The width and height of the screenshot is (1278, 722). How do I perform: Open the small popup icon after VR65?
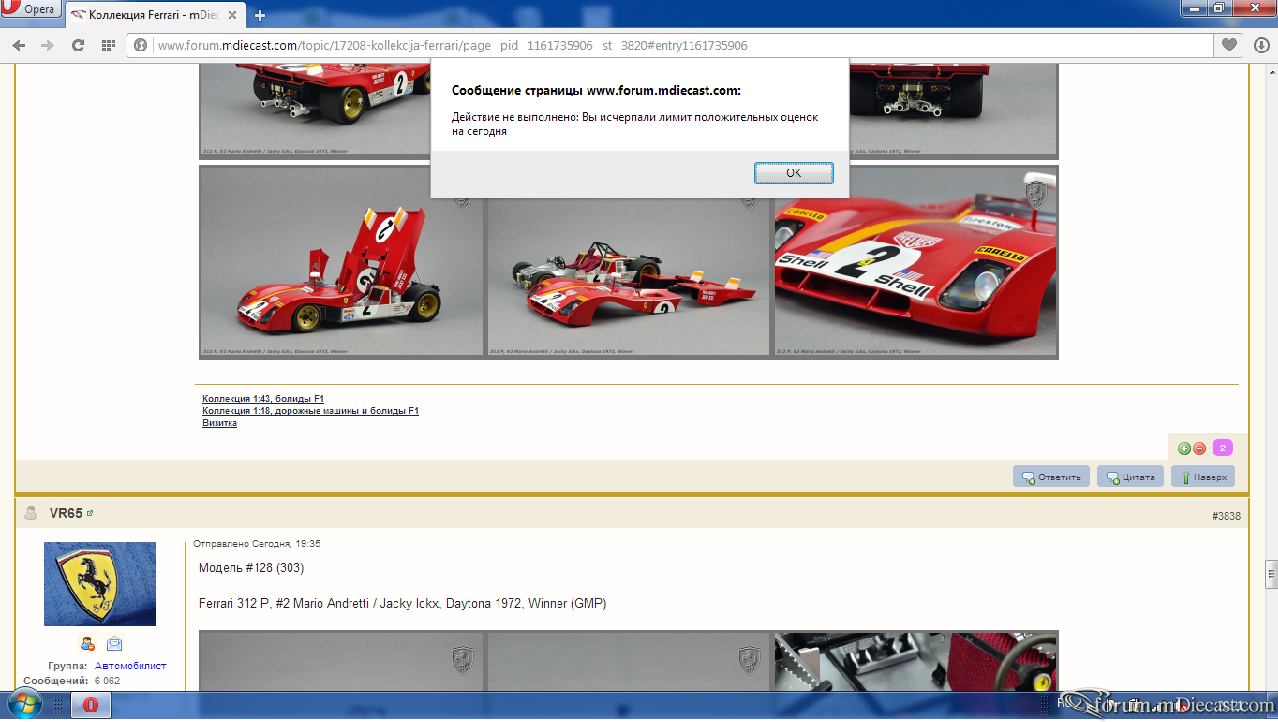tap(90, 513)
